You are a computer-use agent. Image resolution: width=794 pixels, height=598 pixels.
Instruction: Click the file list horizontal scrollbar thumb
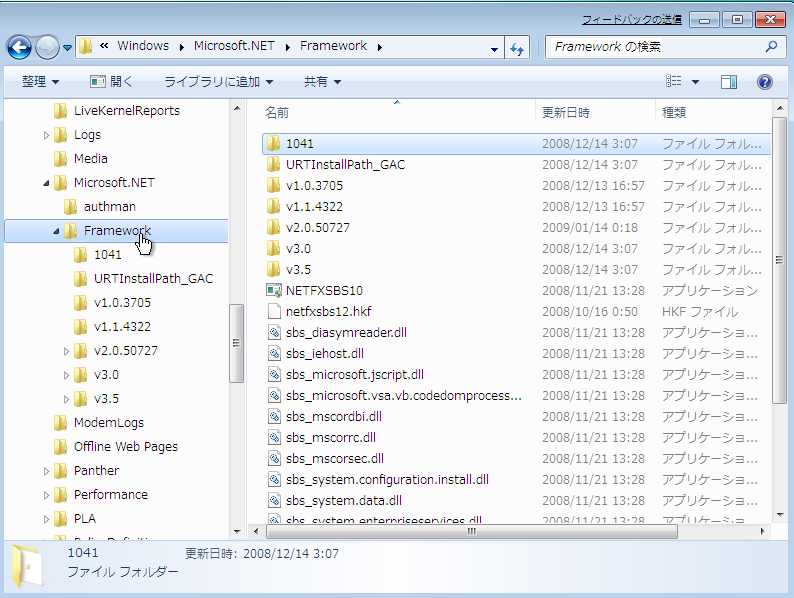point(471,532)
